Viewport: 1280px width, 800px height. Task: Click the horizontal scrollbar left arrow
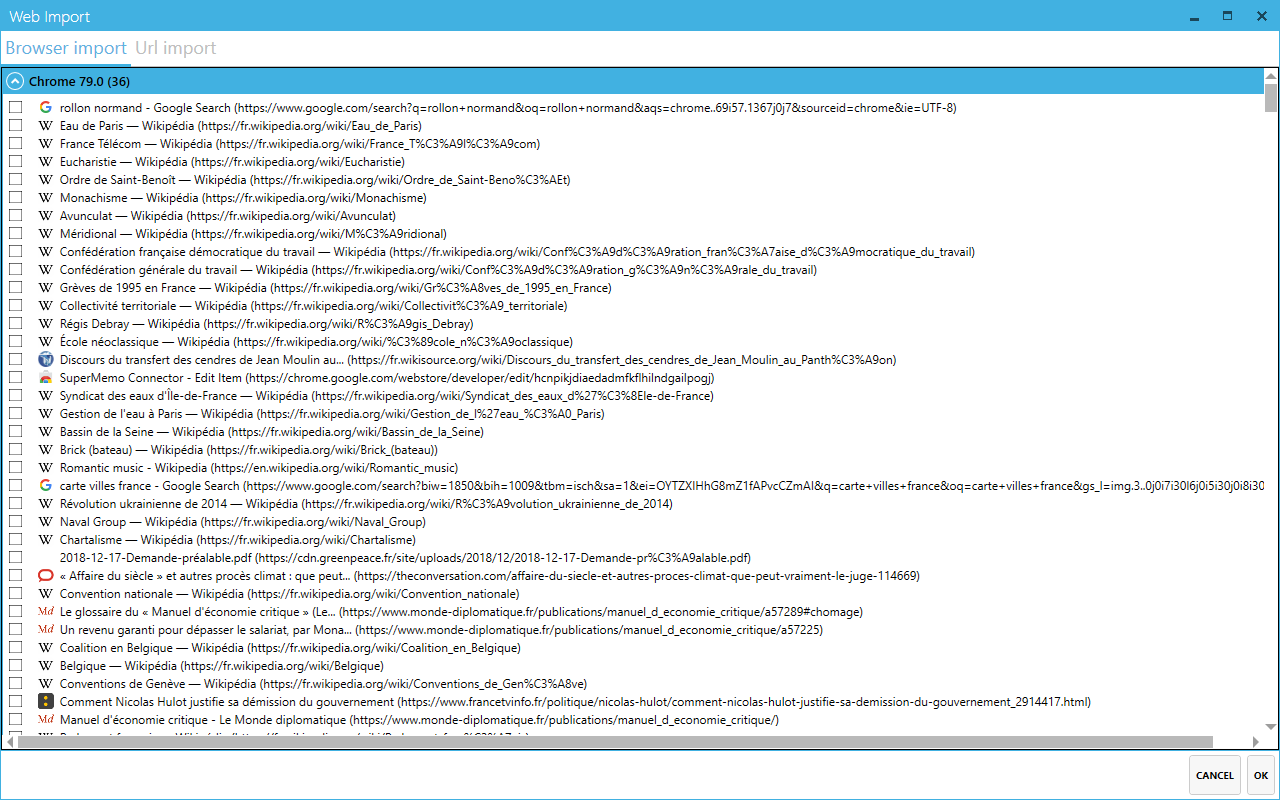click(9, 742)
